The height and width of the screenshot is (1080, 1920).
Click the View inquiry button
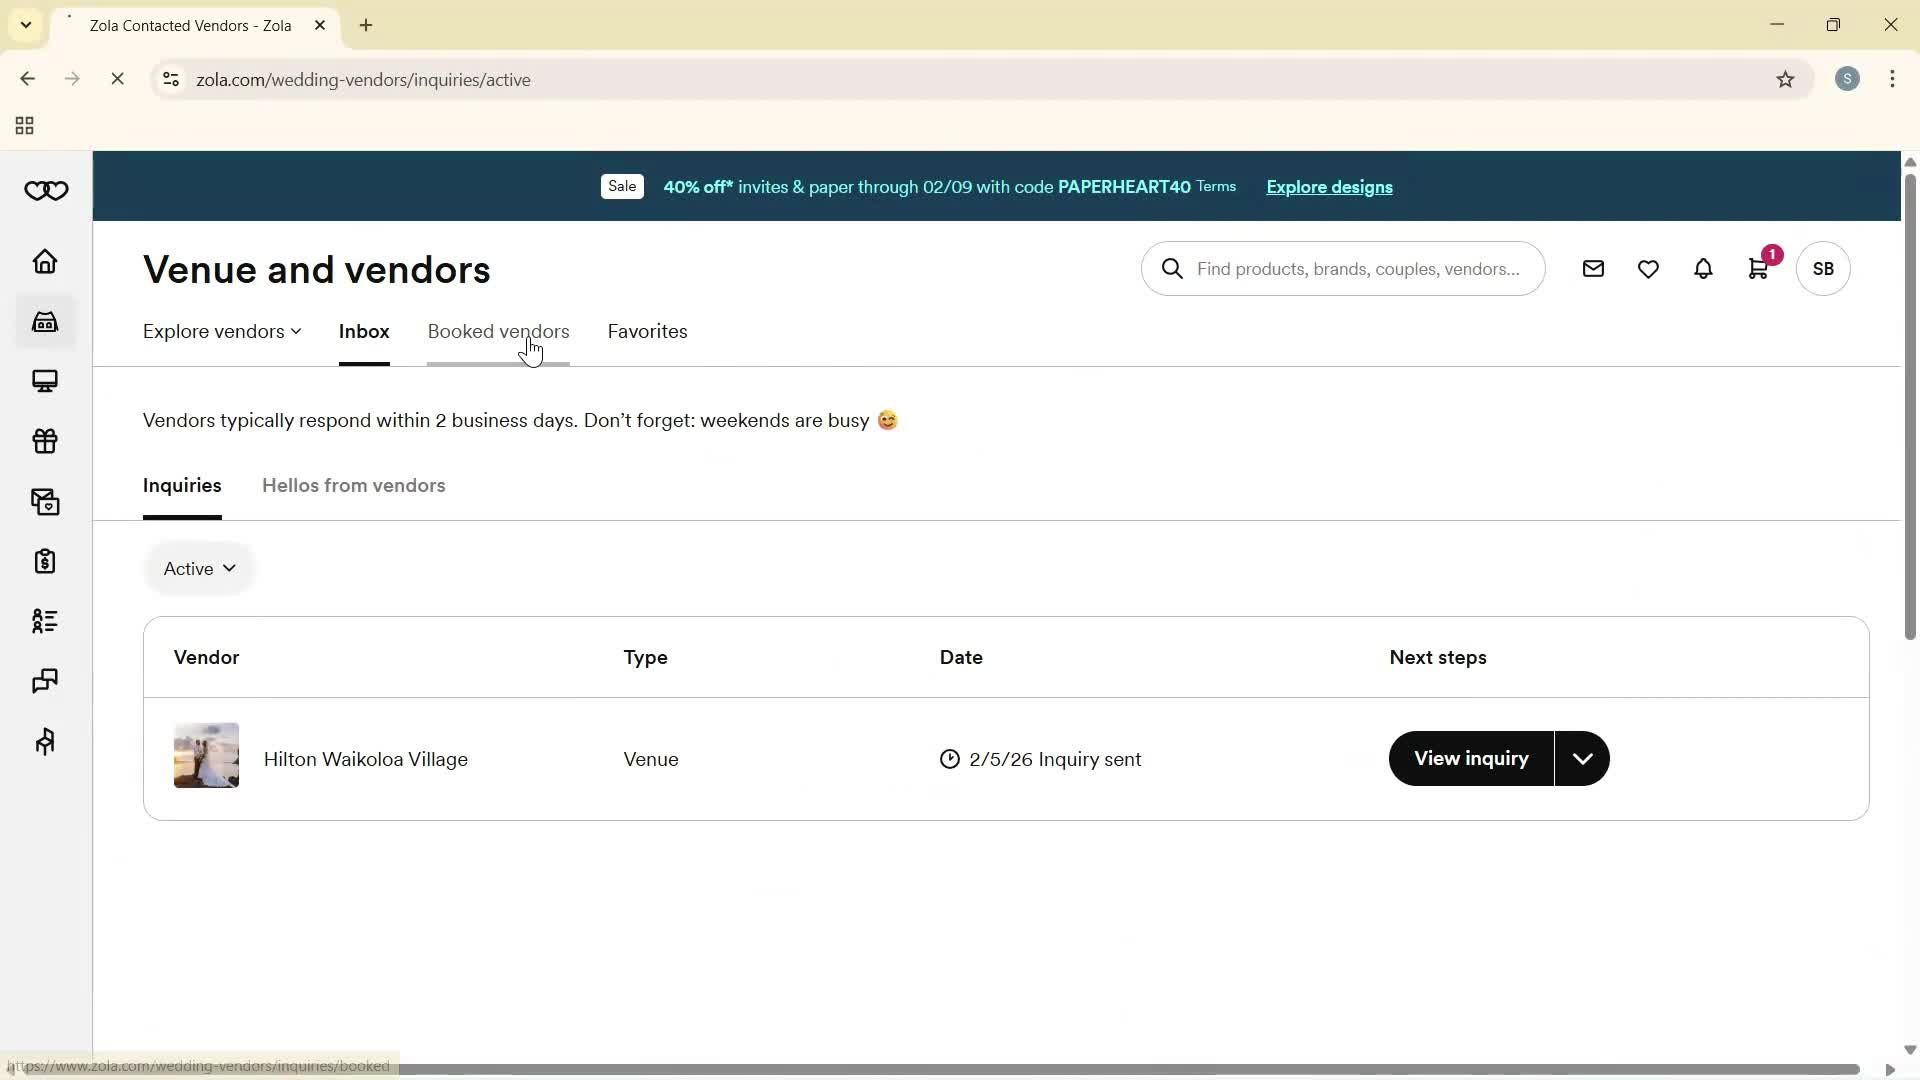tap(1469, 758)
